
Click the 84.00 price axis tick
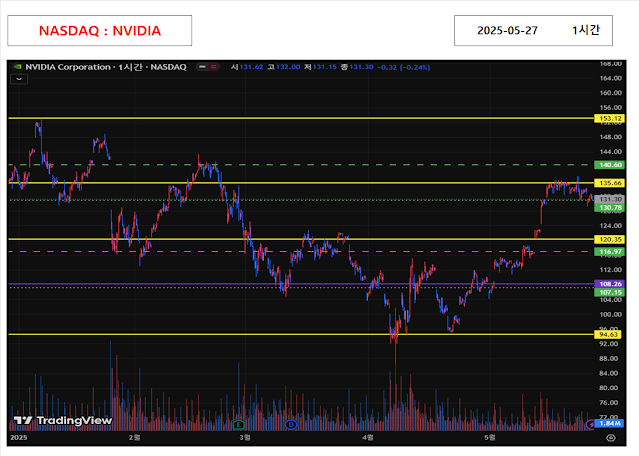pos(610,373)
